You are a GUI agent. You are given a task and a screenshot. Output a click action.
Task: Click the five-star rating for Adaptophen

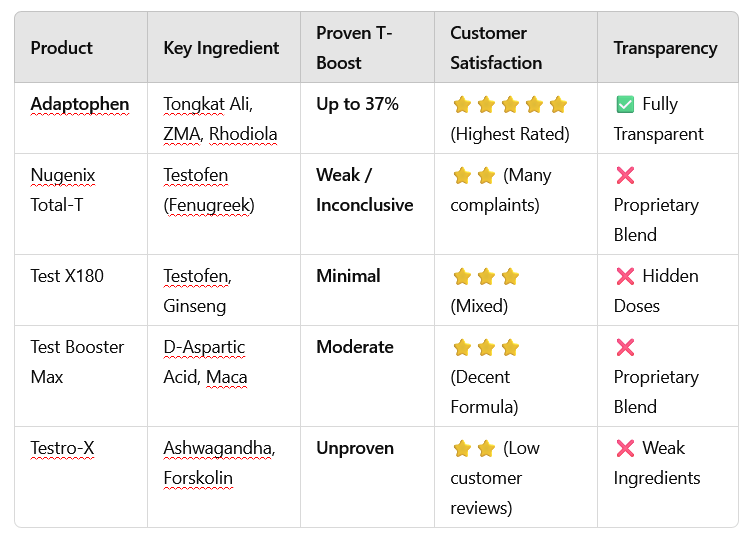tap(510, 104)
